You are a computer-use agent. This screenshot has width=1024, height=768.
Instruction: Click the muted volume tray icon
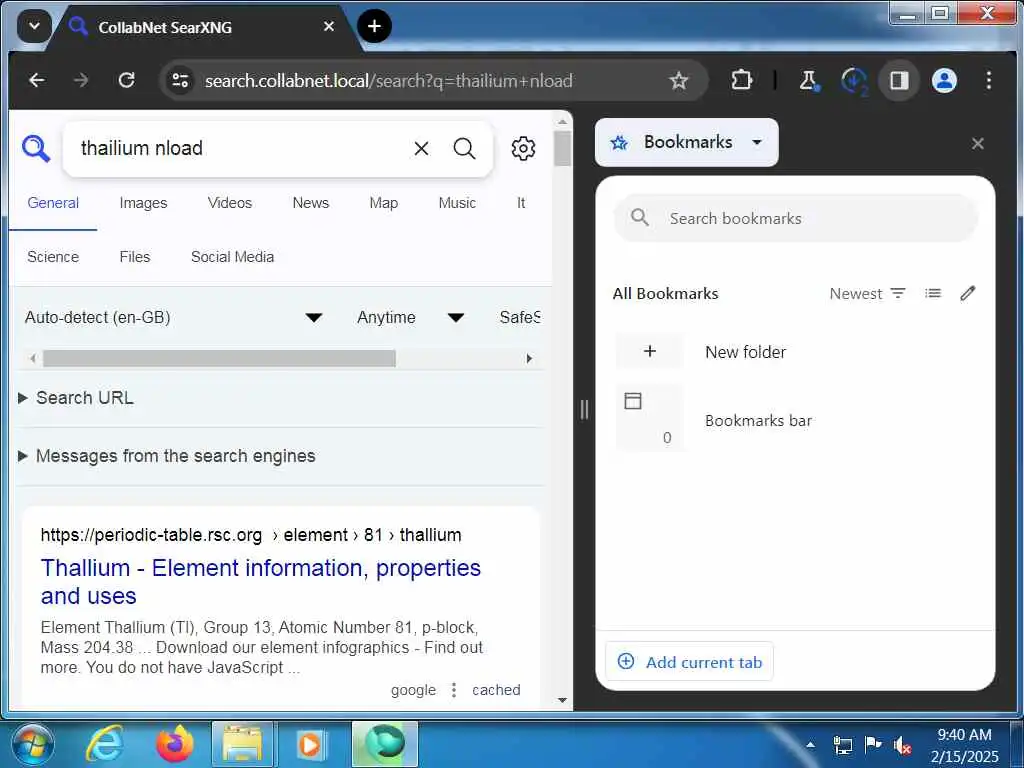click(903, 744)
